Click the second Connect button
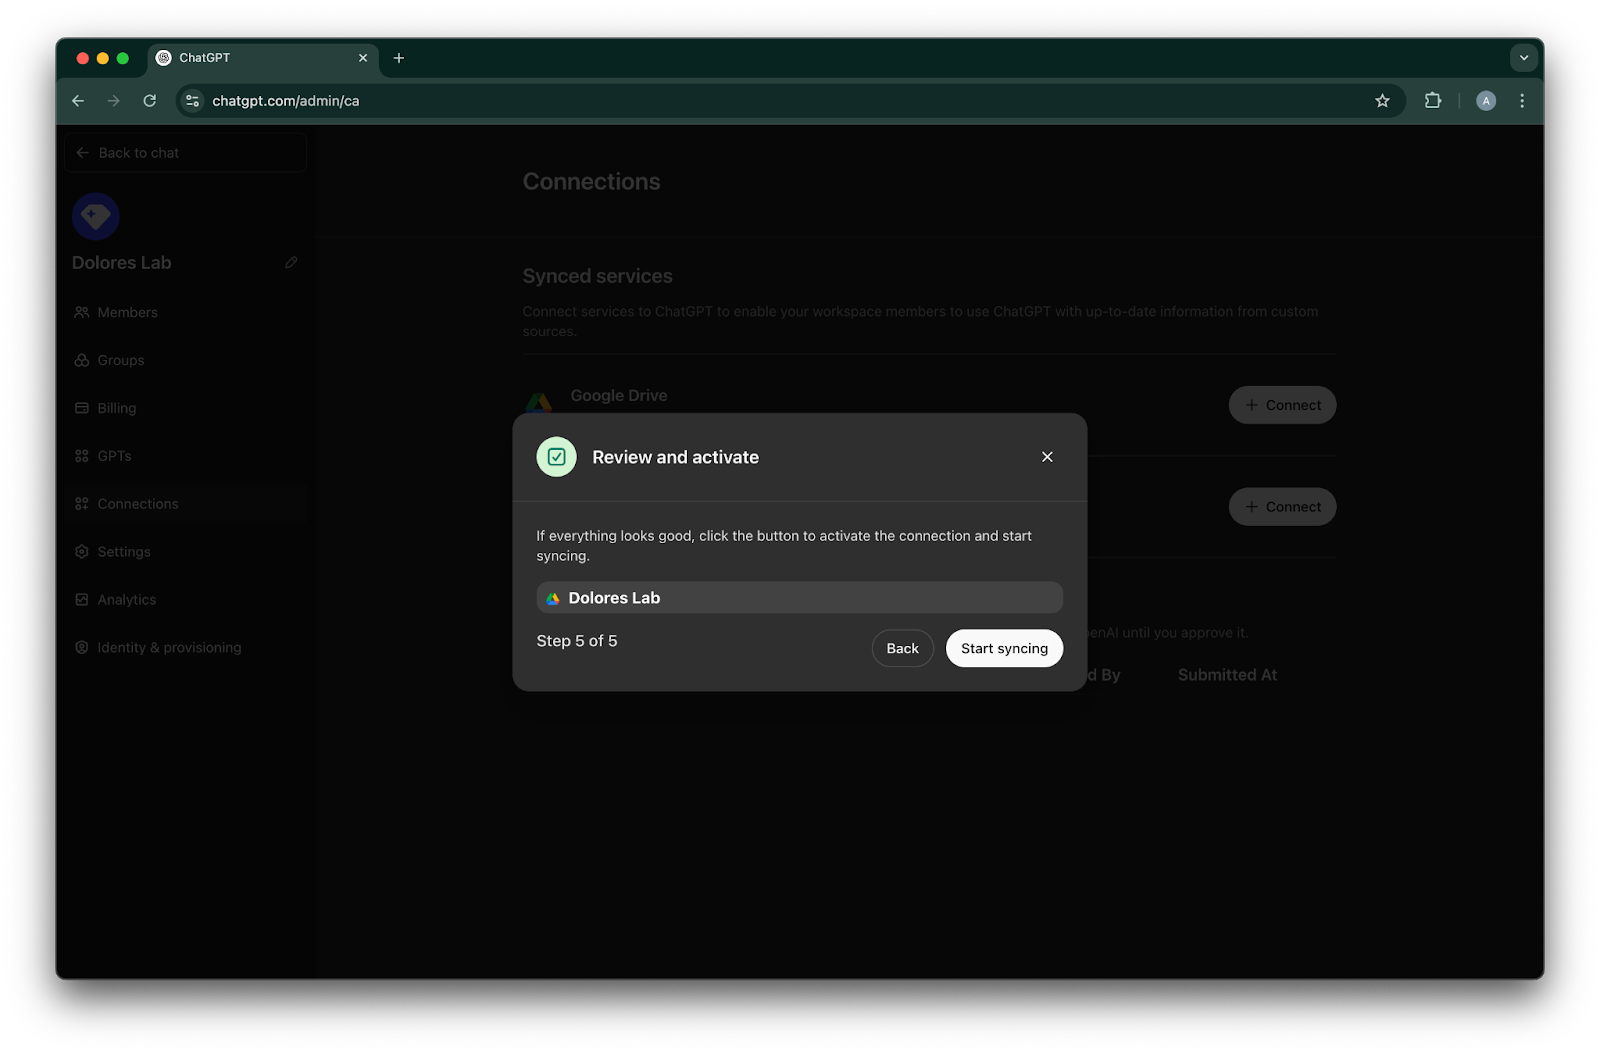 [x=1282, y=507]
